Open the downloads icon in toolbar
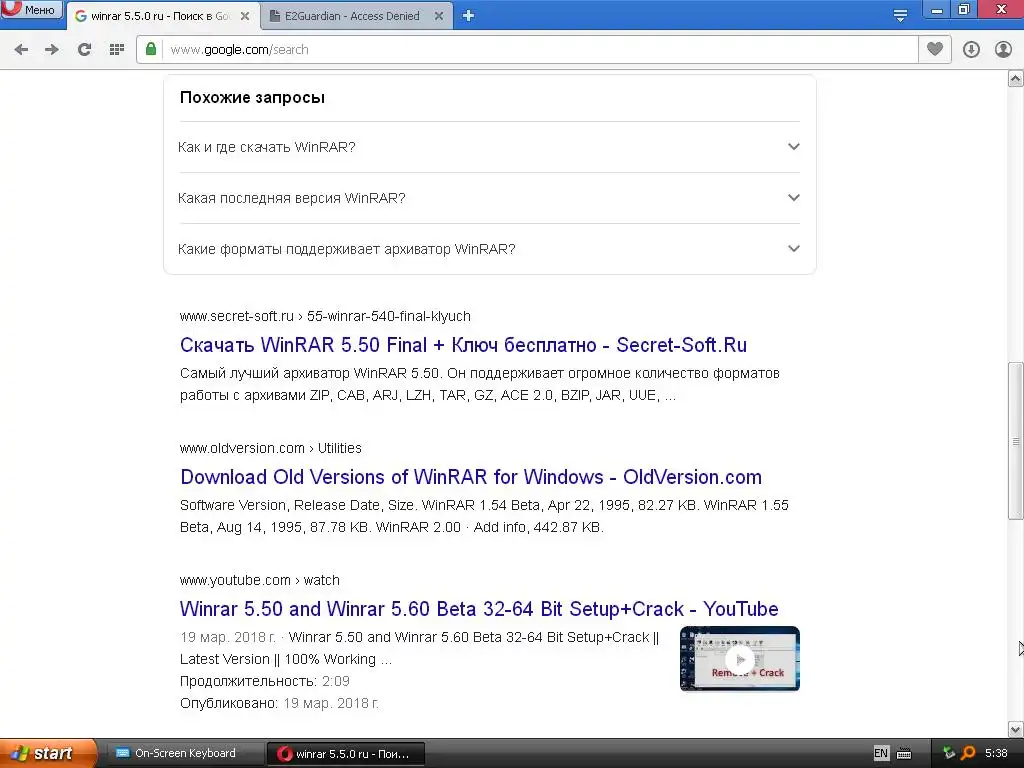 click(971, 50)
